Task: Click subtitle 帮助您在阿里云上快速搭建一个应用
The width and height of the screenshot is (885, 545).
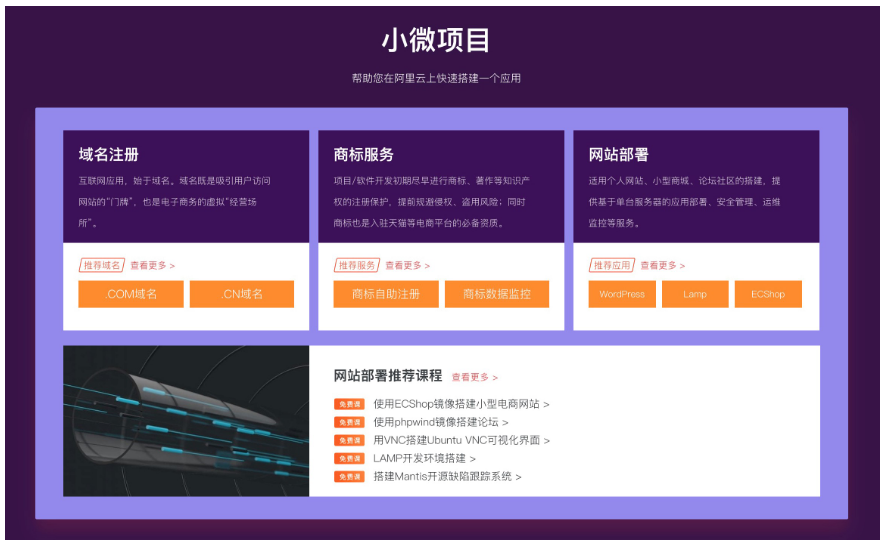Action: tap(436, 78)
